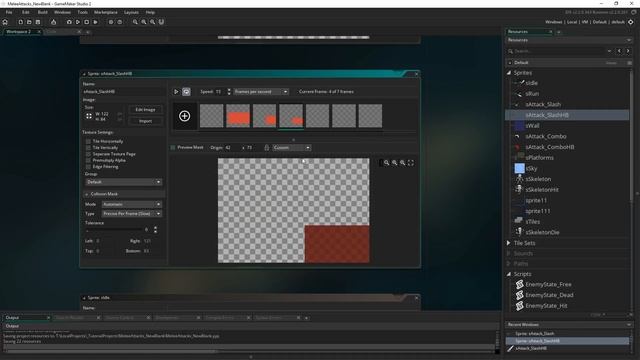
Task: Toggle Separate Texture Page checkbox
Action: 88,154
